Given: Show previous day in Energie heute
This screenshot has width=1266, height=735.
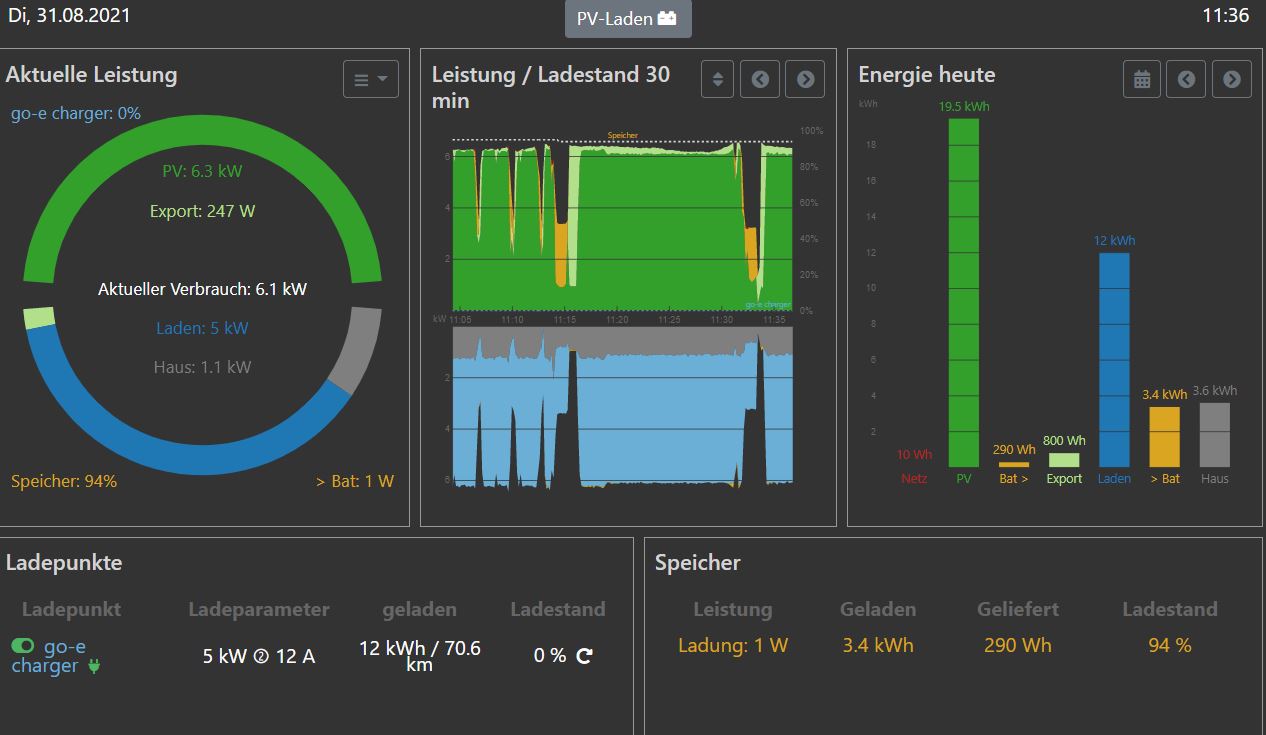Looking at the screenshot, I should tap(1186, 79).
